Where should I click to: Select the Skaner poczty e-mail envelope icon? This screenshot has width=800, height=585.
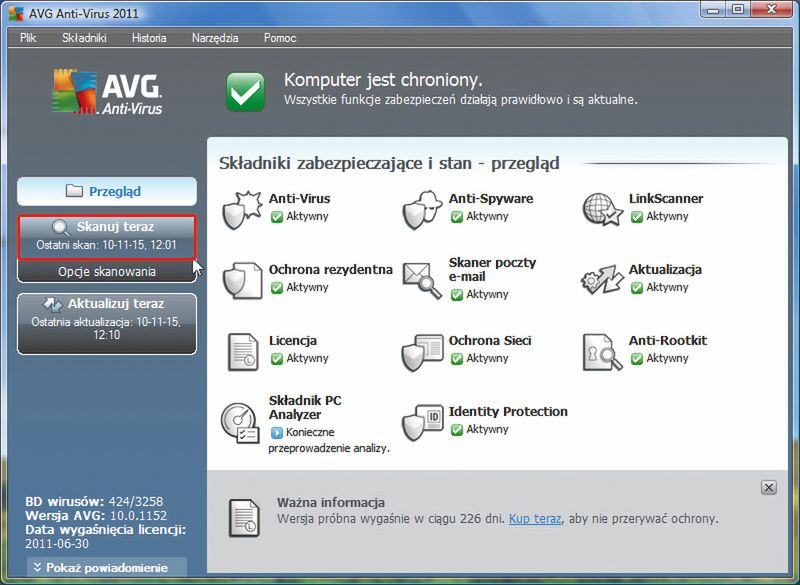click(x=420, y=278)
